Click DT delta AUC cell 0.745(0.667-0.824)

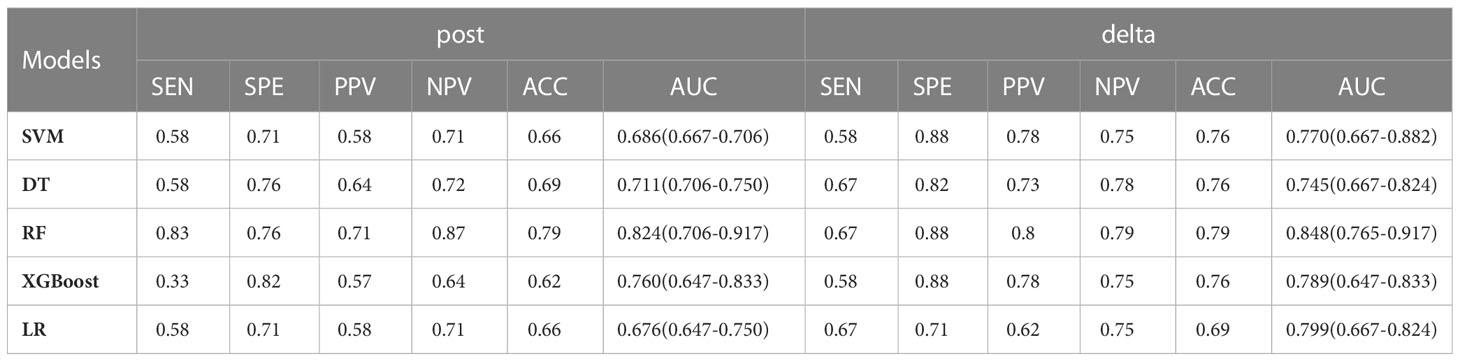pyautogui.click(x=1361, y=184)
